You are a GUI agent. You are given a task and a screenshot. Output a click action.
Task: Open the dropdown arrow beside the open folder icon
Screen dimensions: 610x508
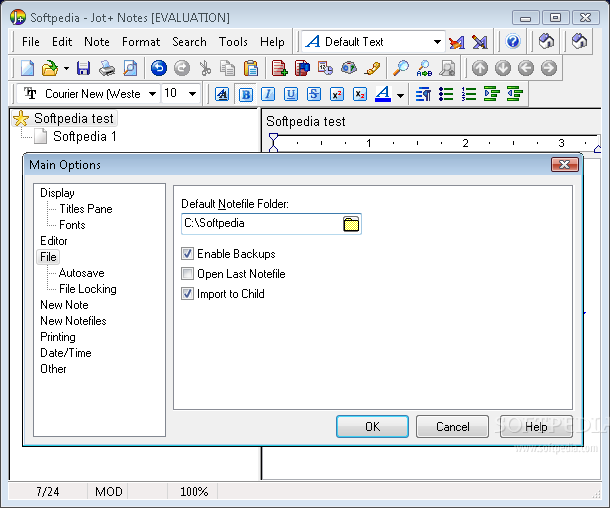tap(67, 68)
